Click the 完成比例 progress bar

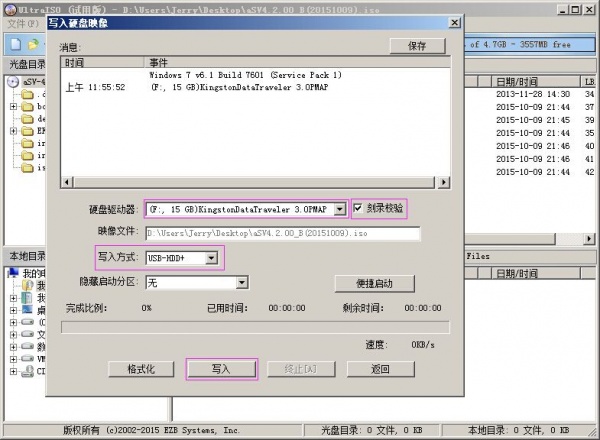[255, 328]
